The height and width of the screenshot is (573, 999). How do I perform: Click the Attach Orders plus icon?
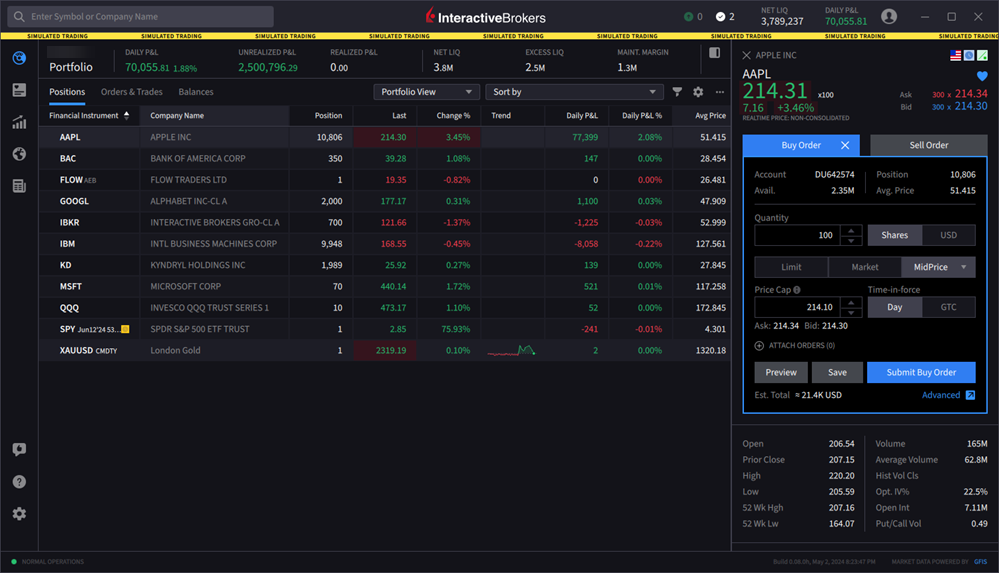[759, 345]
